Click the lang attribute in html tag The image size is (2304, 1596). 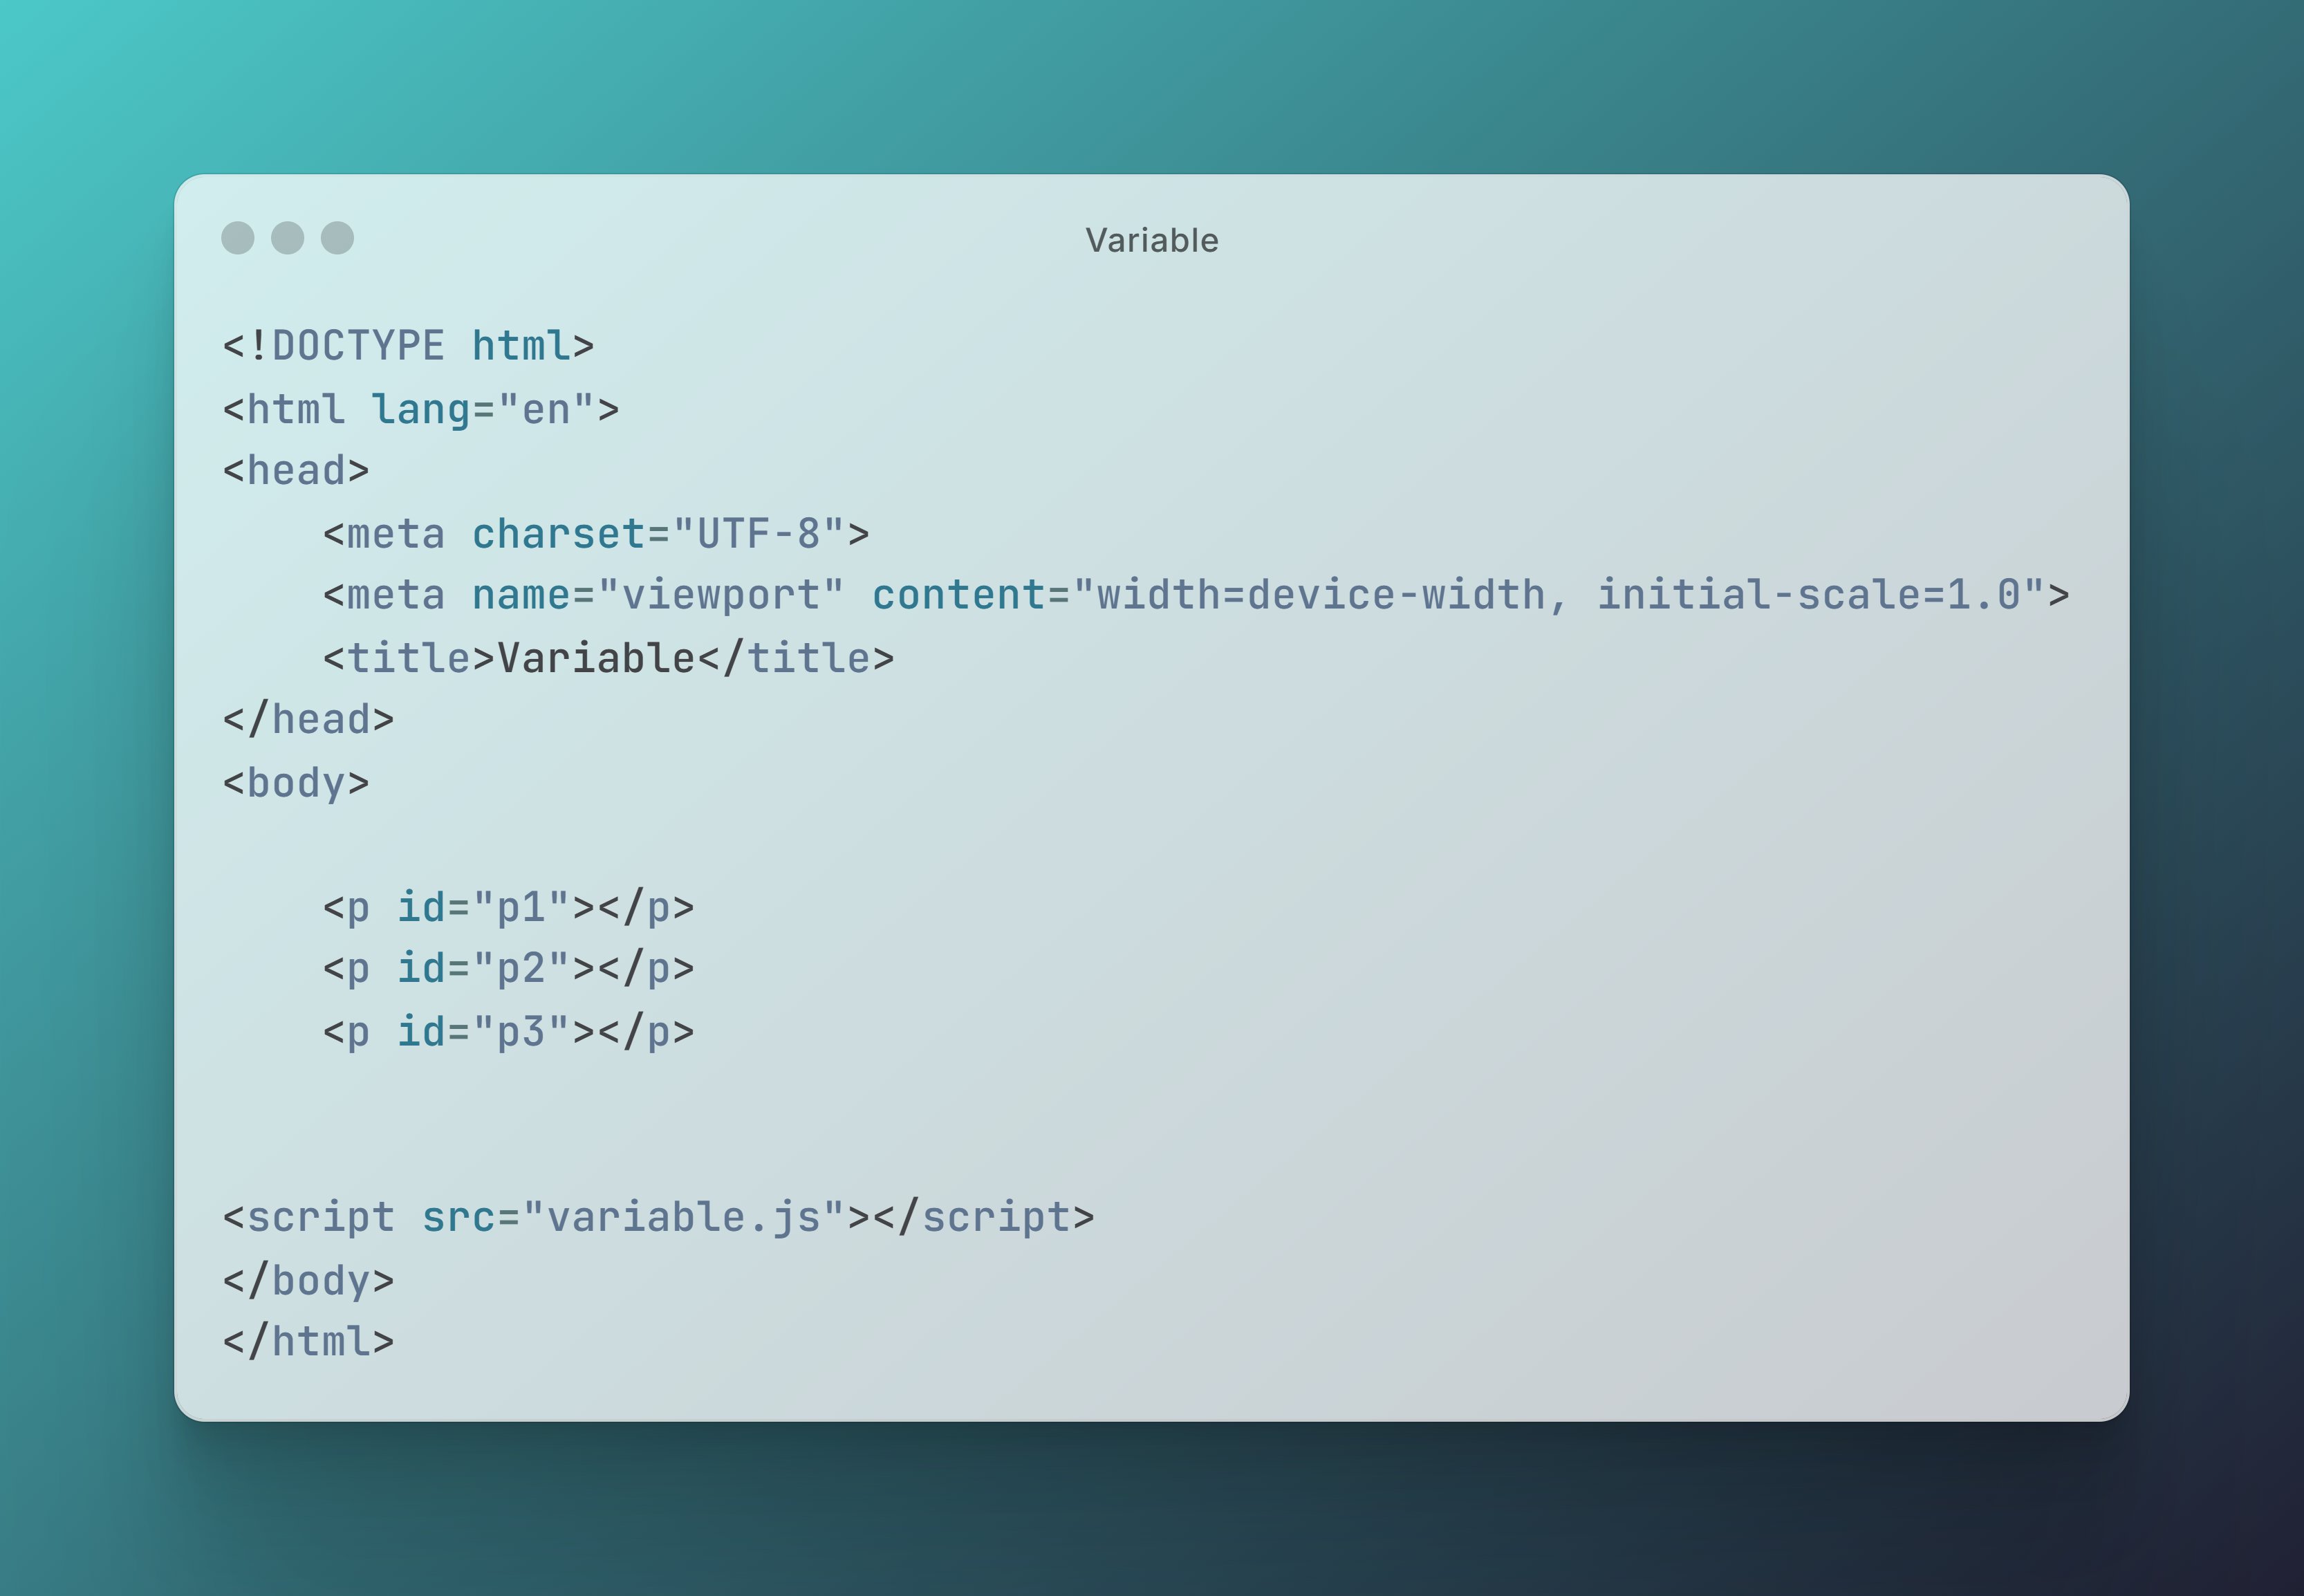420,410
